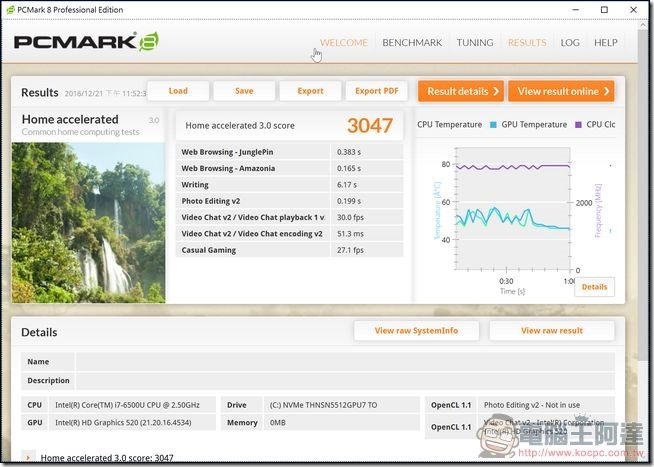Screen dimensions: 654x467
Task: Select the Casual Gaming row
Action: [x=289, y=250]
